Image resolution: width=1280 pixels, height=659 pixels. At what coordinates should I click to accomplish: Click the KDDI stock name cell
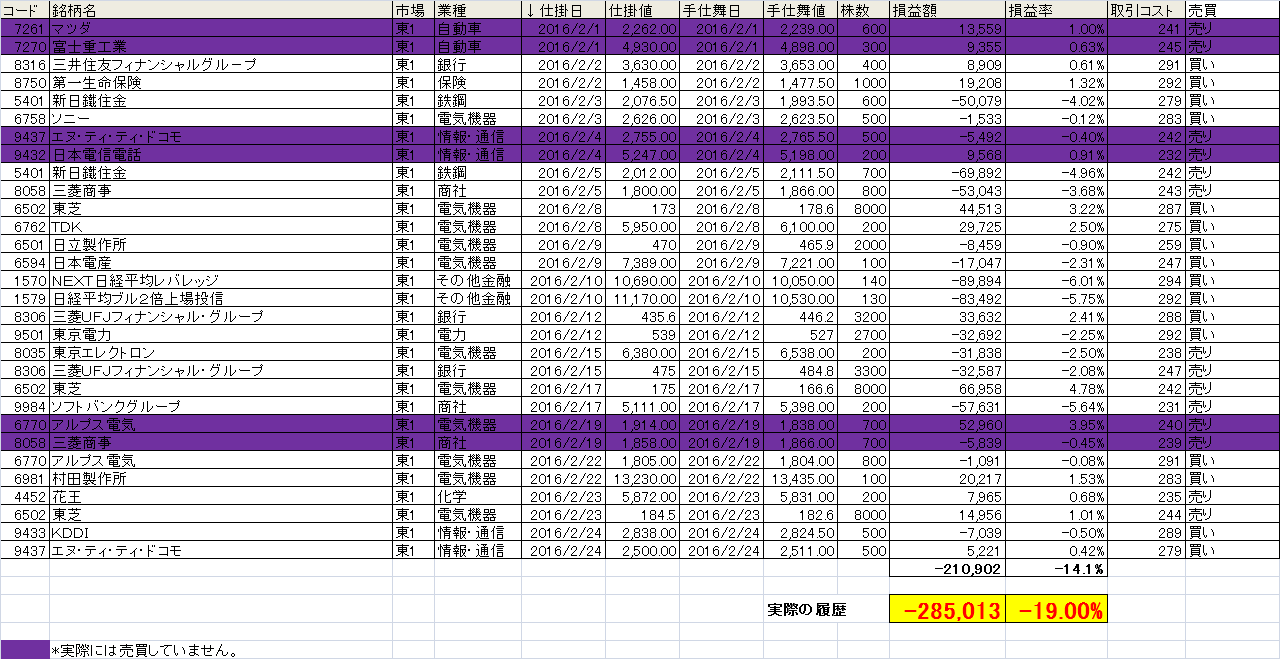click(x=221, y=532)
